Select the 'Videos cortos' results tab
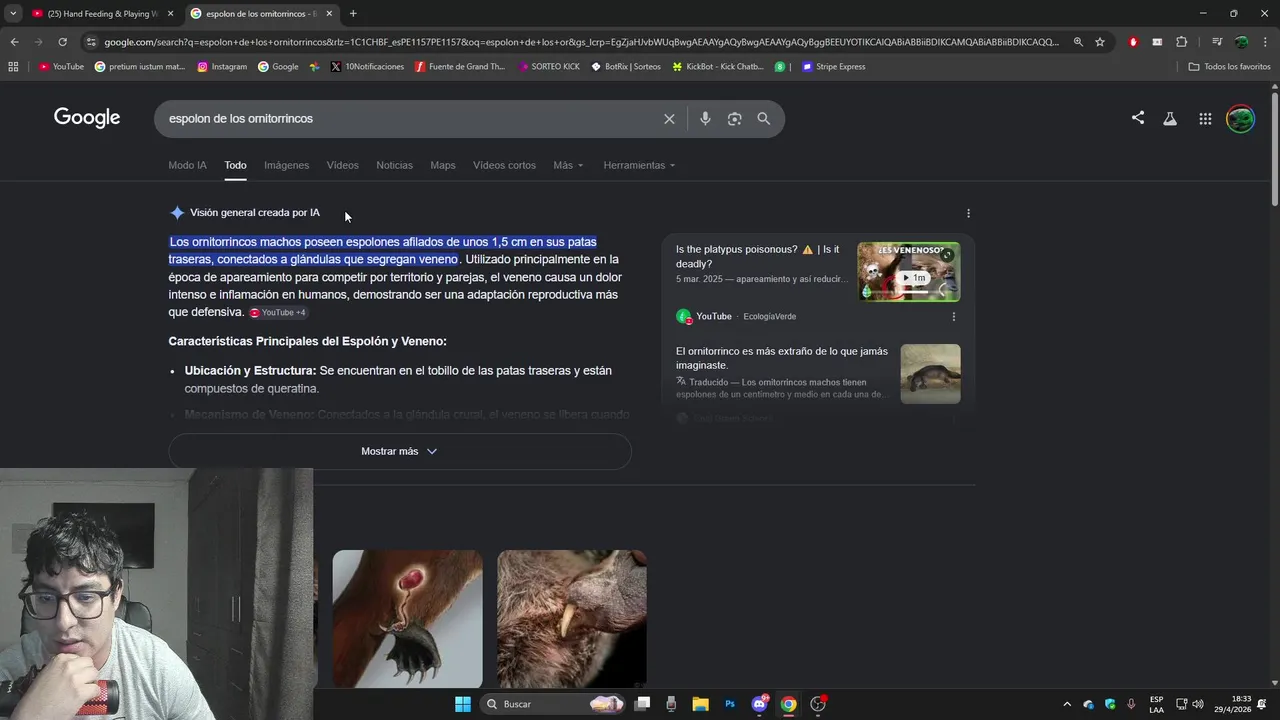 504,165
